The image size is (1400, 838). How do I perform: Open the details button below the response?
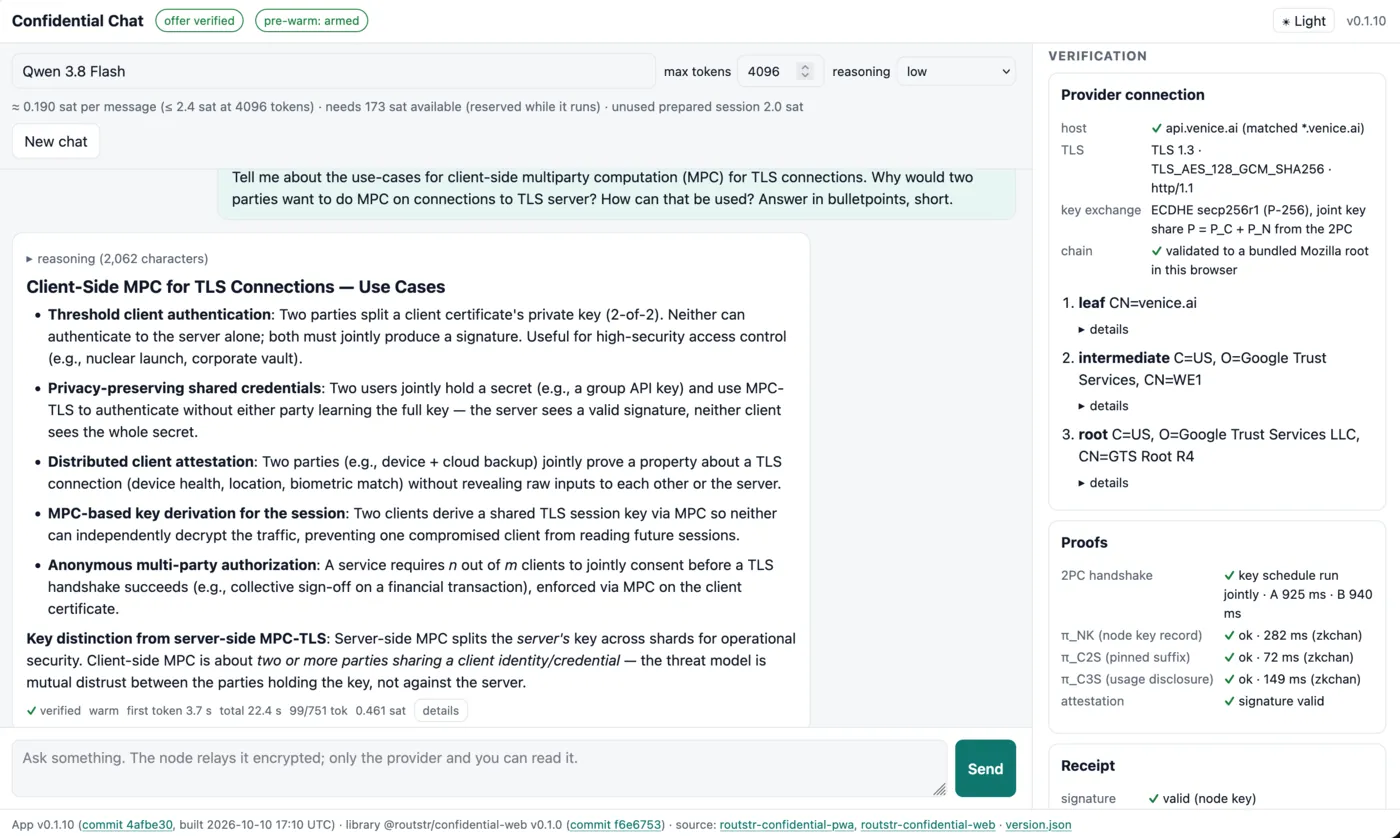click(440, 711)
